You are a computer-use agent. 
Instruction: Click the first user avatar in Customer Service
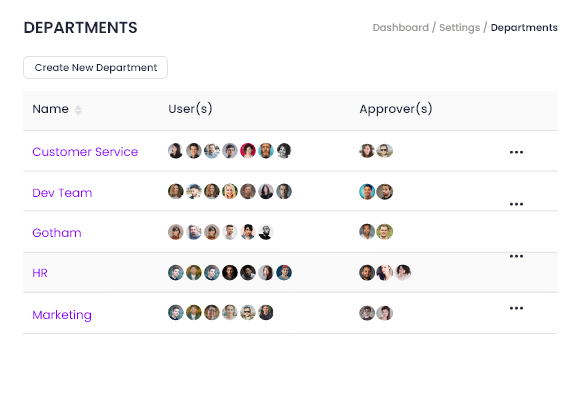(176, 151)
